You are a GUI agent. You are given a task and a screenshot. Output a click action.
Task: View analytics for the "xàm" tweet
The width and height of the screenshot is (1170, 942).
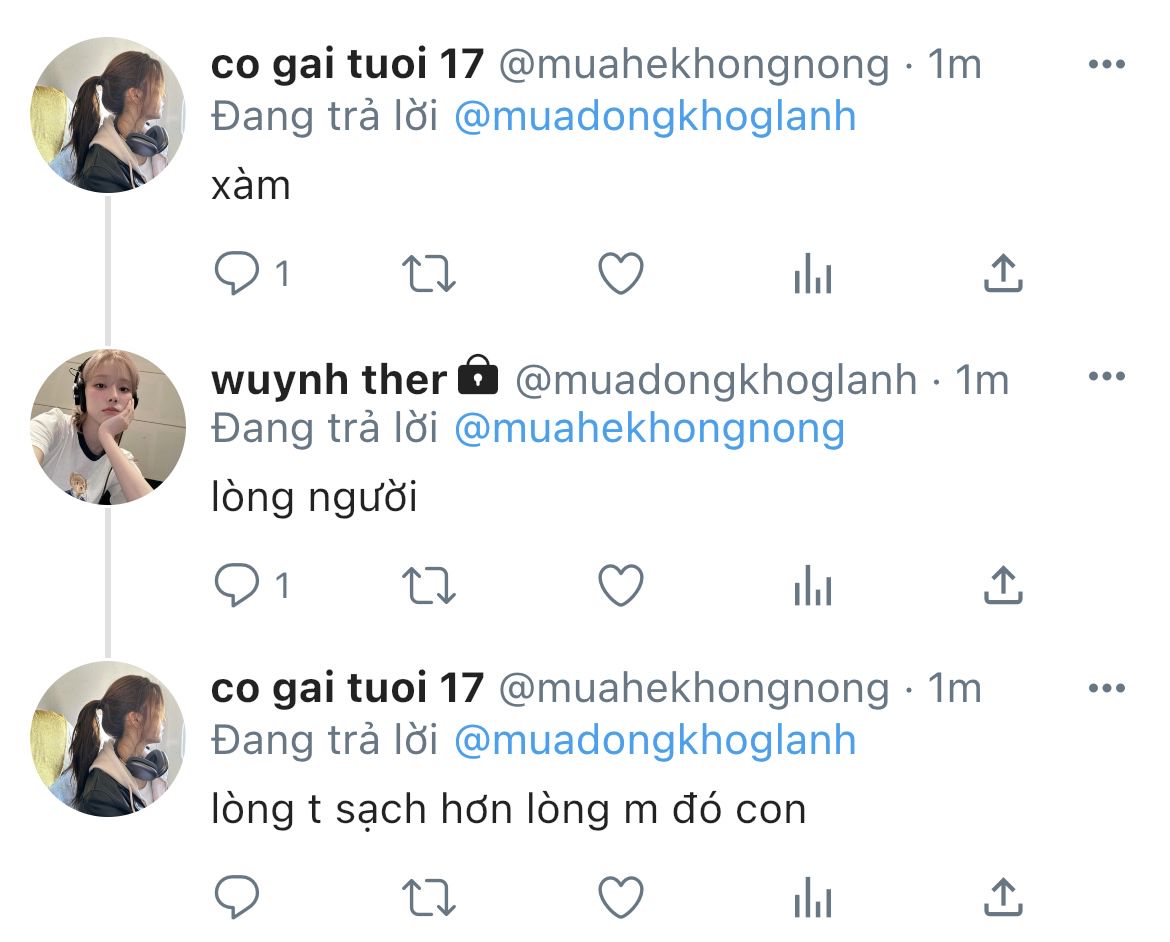813,273
